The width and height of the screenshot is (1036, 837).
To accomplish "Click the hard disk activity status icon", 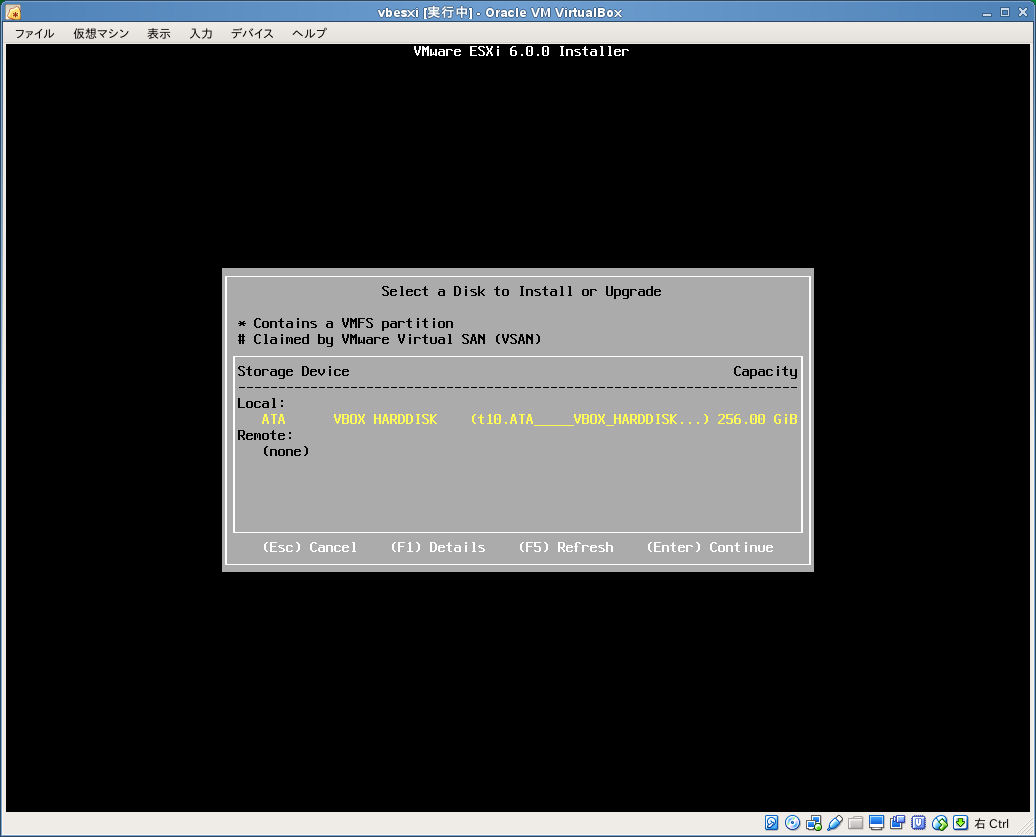I will [x=771, y=822].
